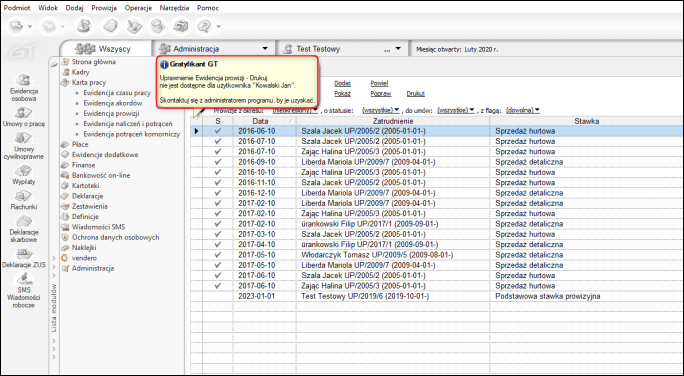The height and width of the screenshot is (376, 684).
Task: Expand the Administracja department dropdown
Action: 265,48
